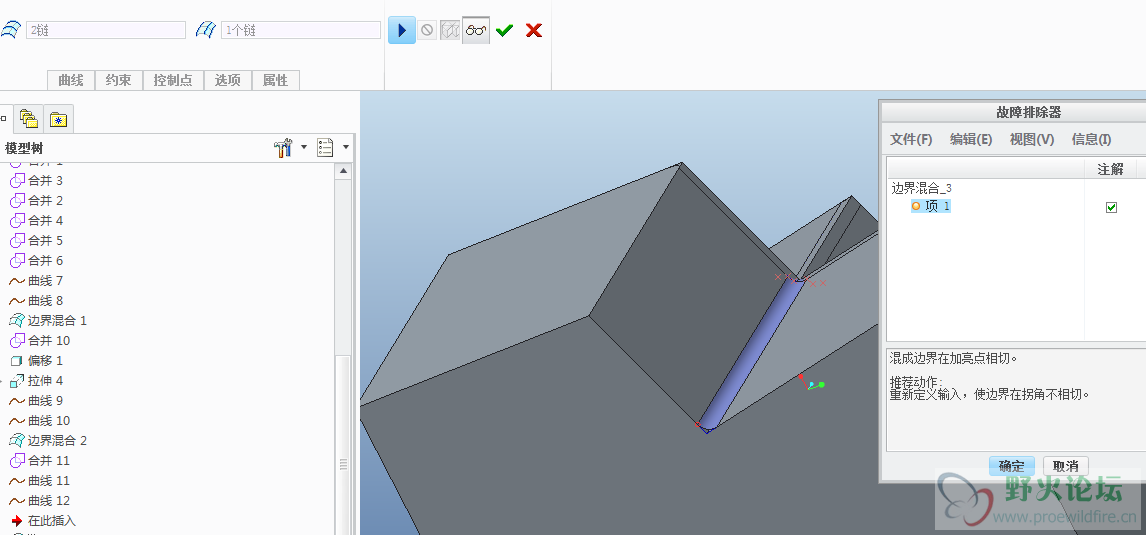Expand the 拉伸 4 tree node
The height and width of the screenshot is (535, 1146).
[x=3, y=381]
